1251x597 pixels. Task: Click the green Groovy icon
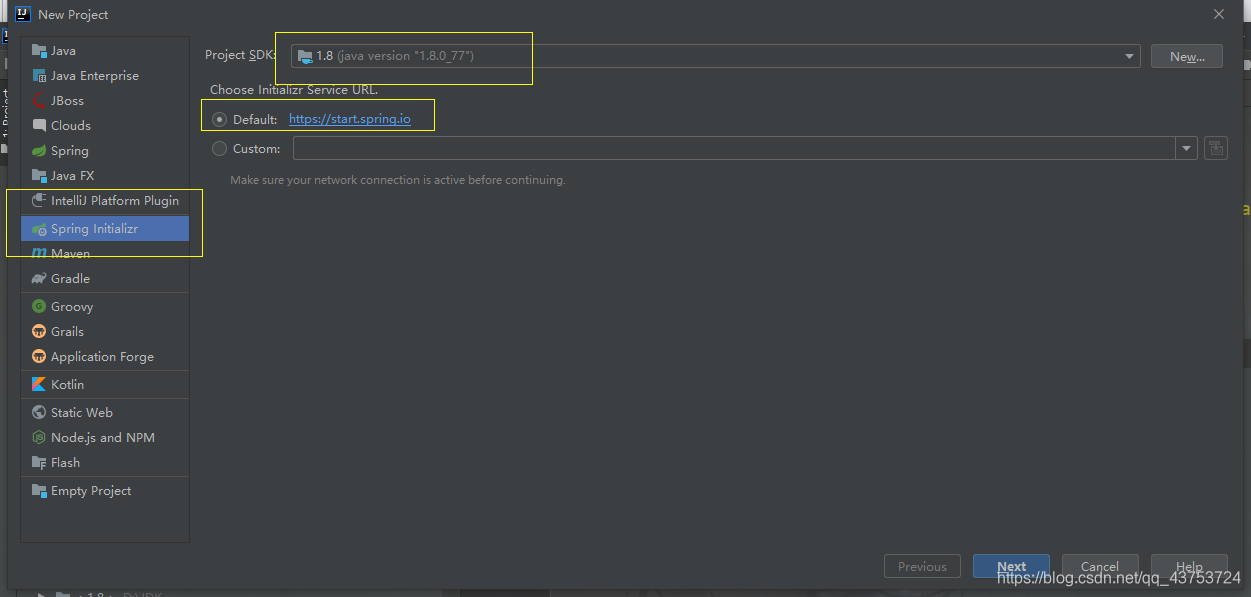coord(39,307)
